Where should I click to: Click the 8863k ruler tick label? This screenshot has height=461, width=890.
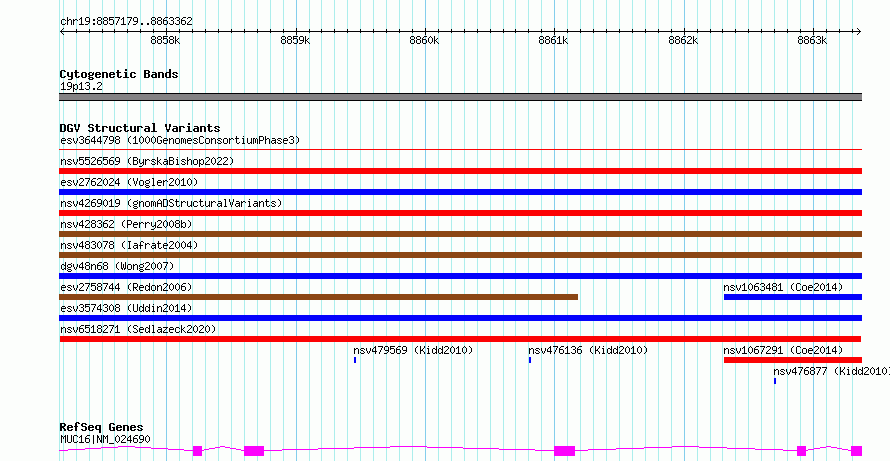pyautogui.click(x=812, y=40)
